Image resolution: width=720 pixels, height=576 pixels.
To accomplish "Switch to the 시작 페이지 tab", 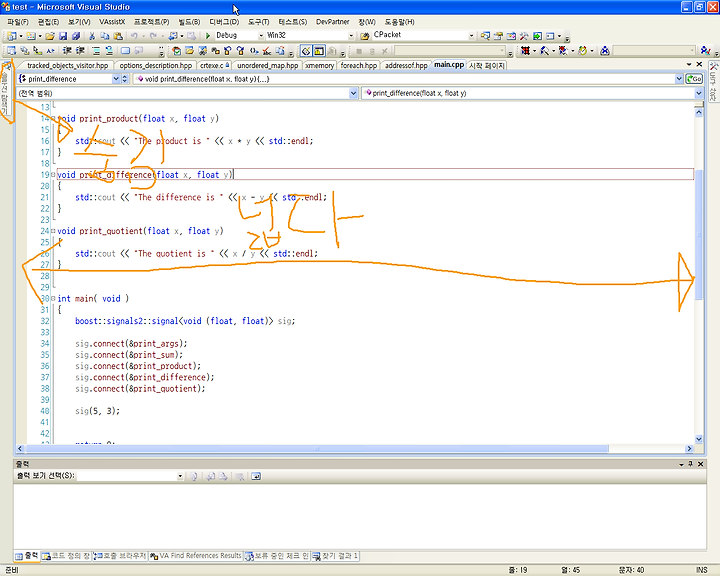I will click(487, 65).
